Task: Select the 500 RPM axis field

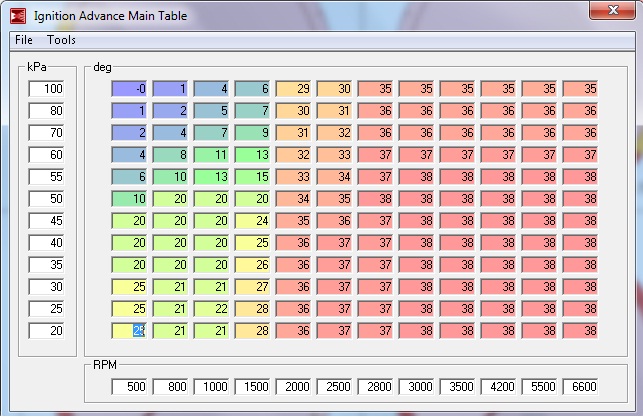Action: pos(129,386)
